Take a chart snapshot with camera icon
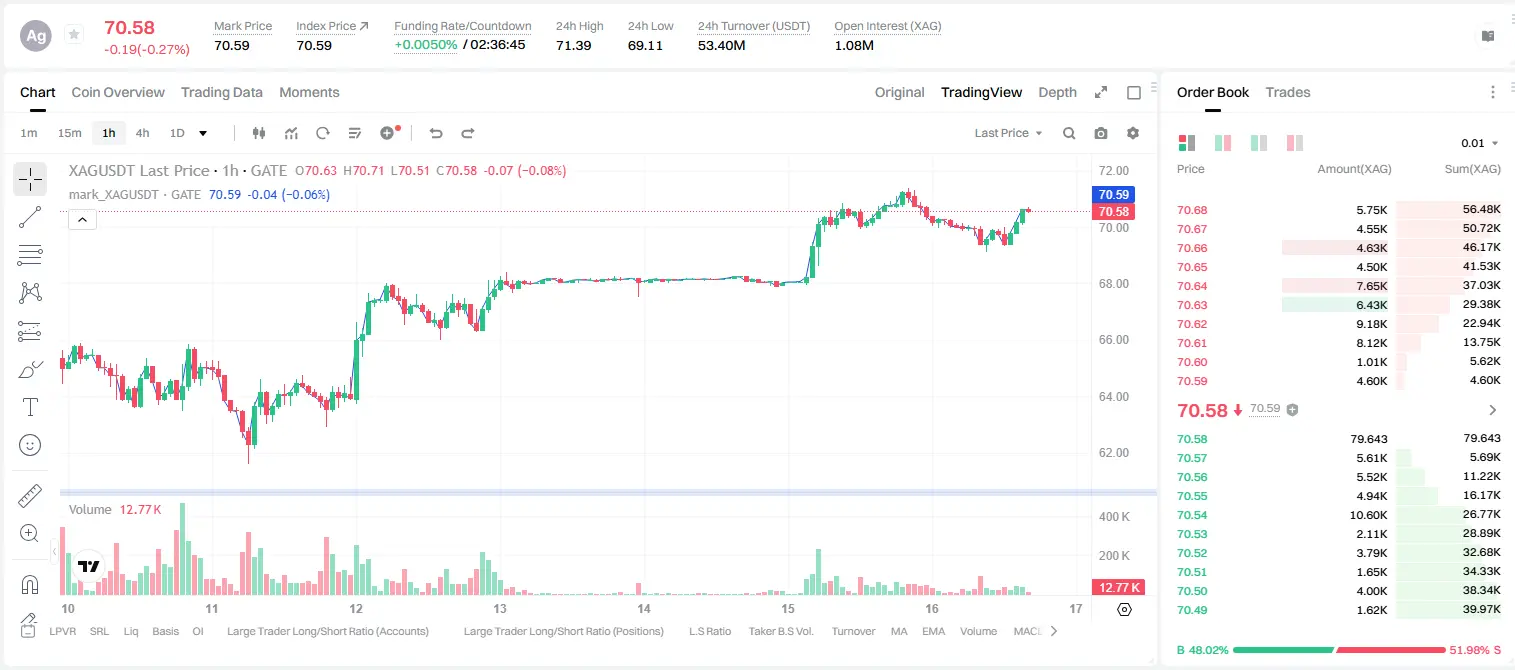The image size is (1515, 670). (x=1101, y=133)
